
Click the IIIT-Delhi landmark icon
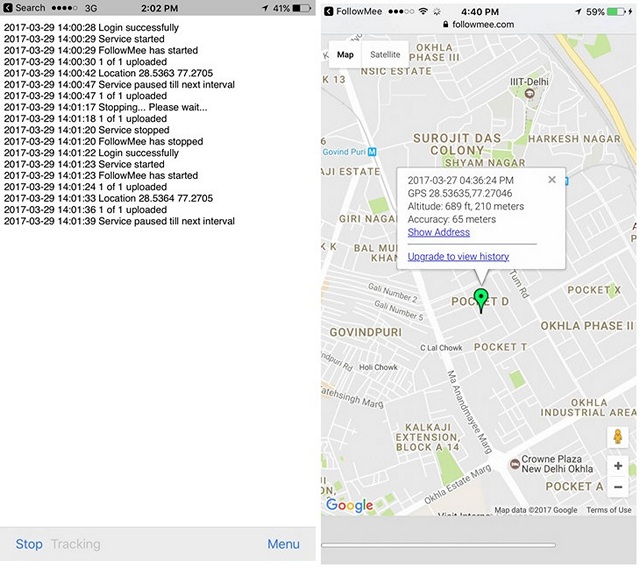(529, 93)
